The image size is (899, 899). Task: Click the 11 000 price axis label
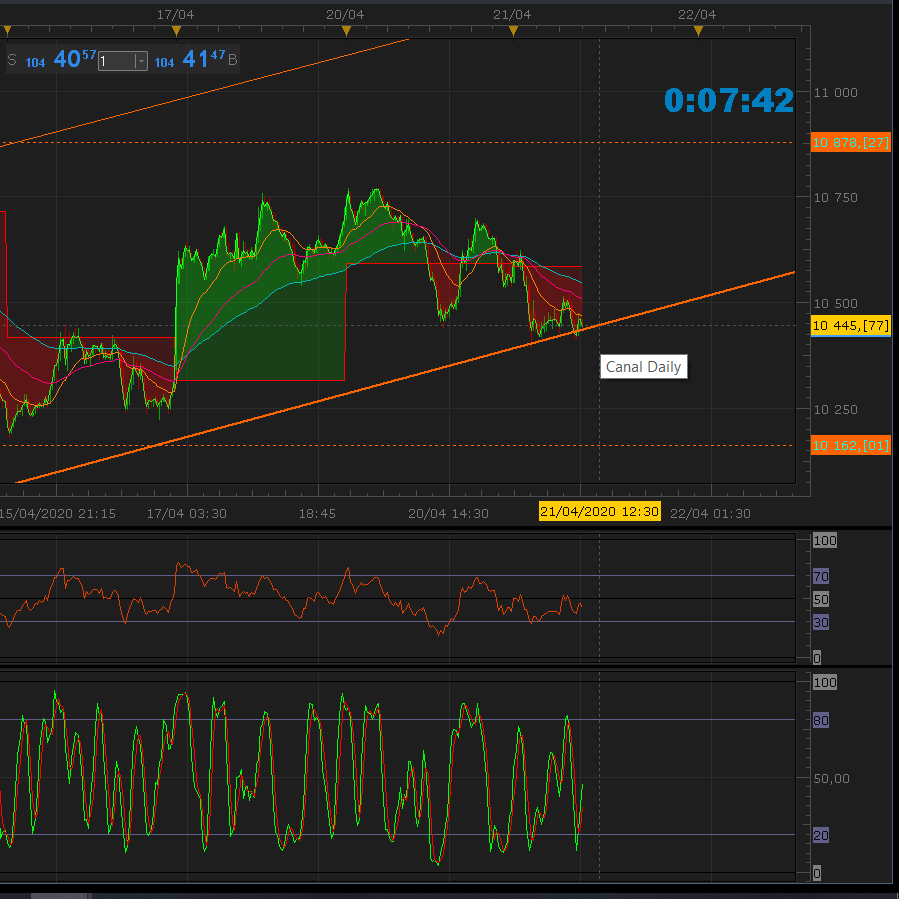tap(835, 93)
